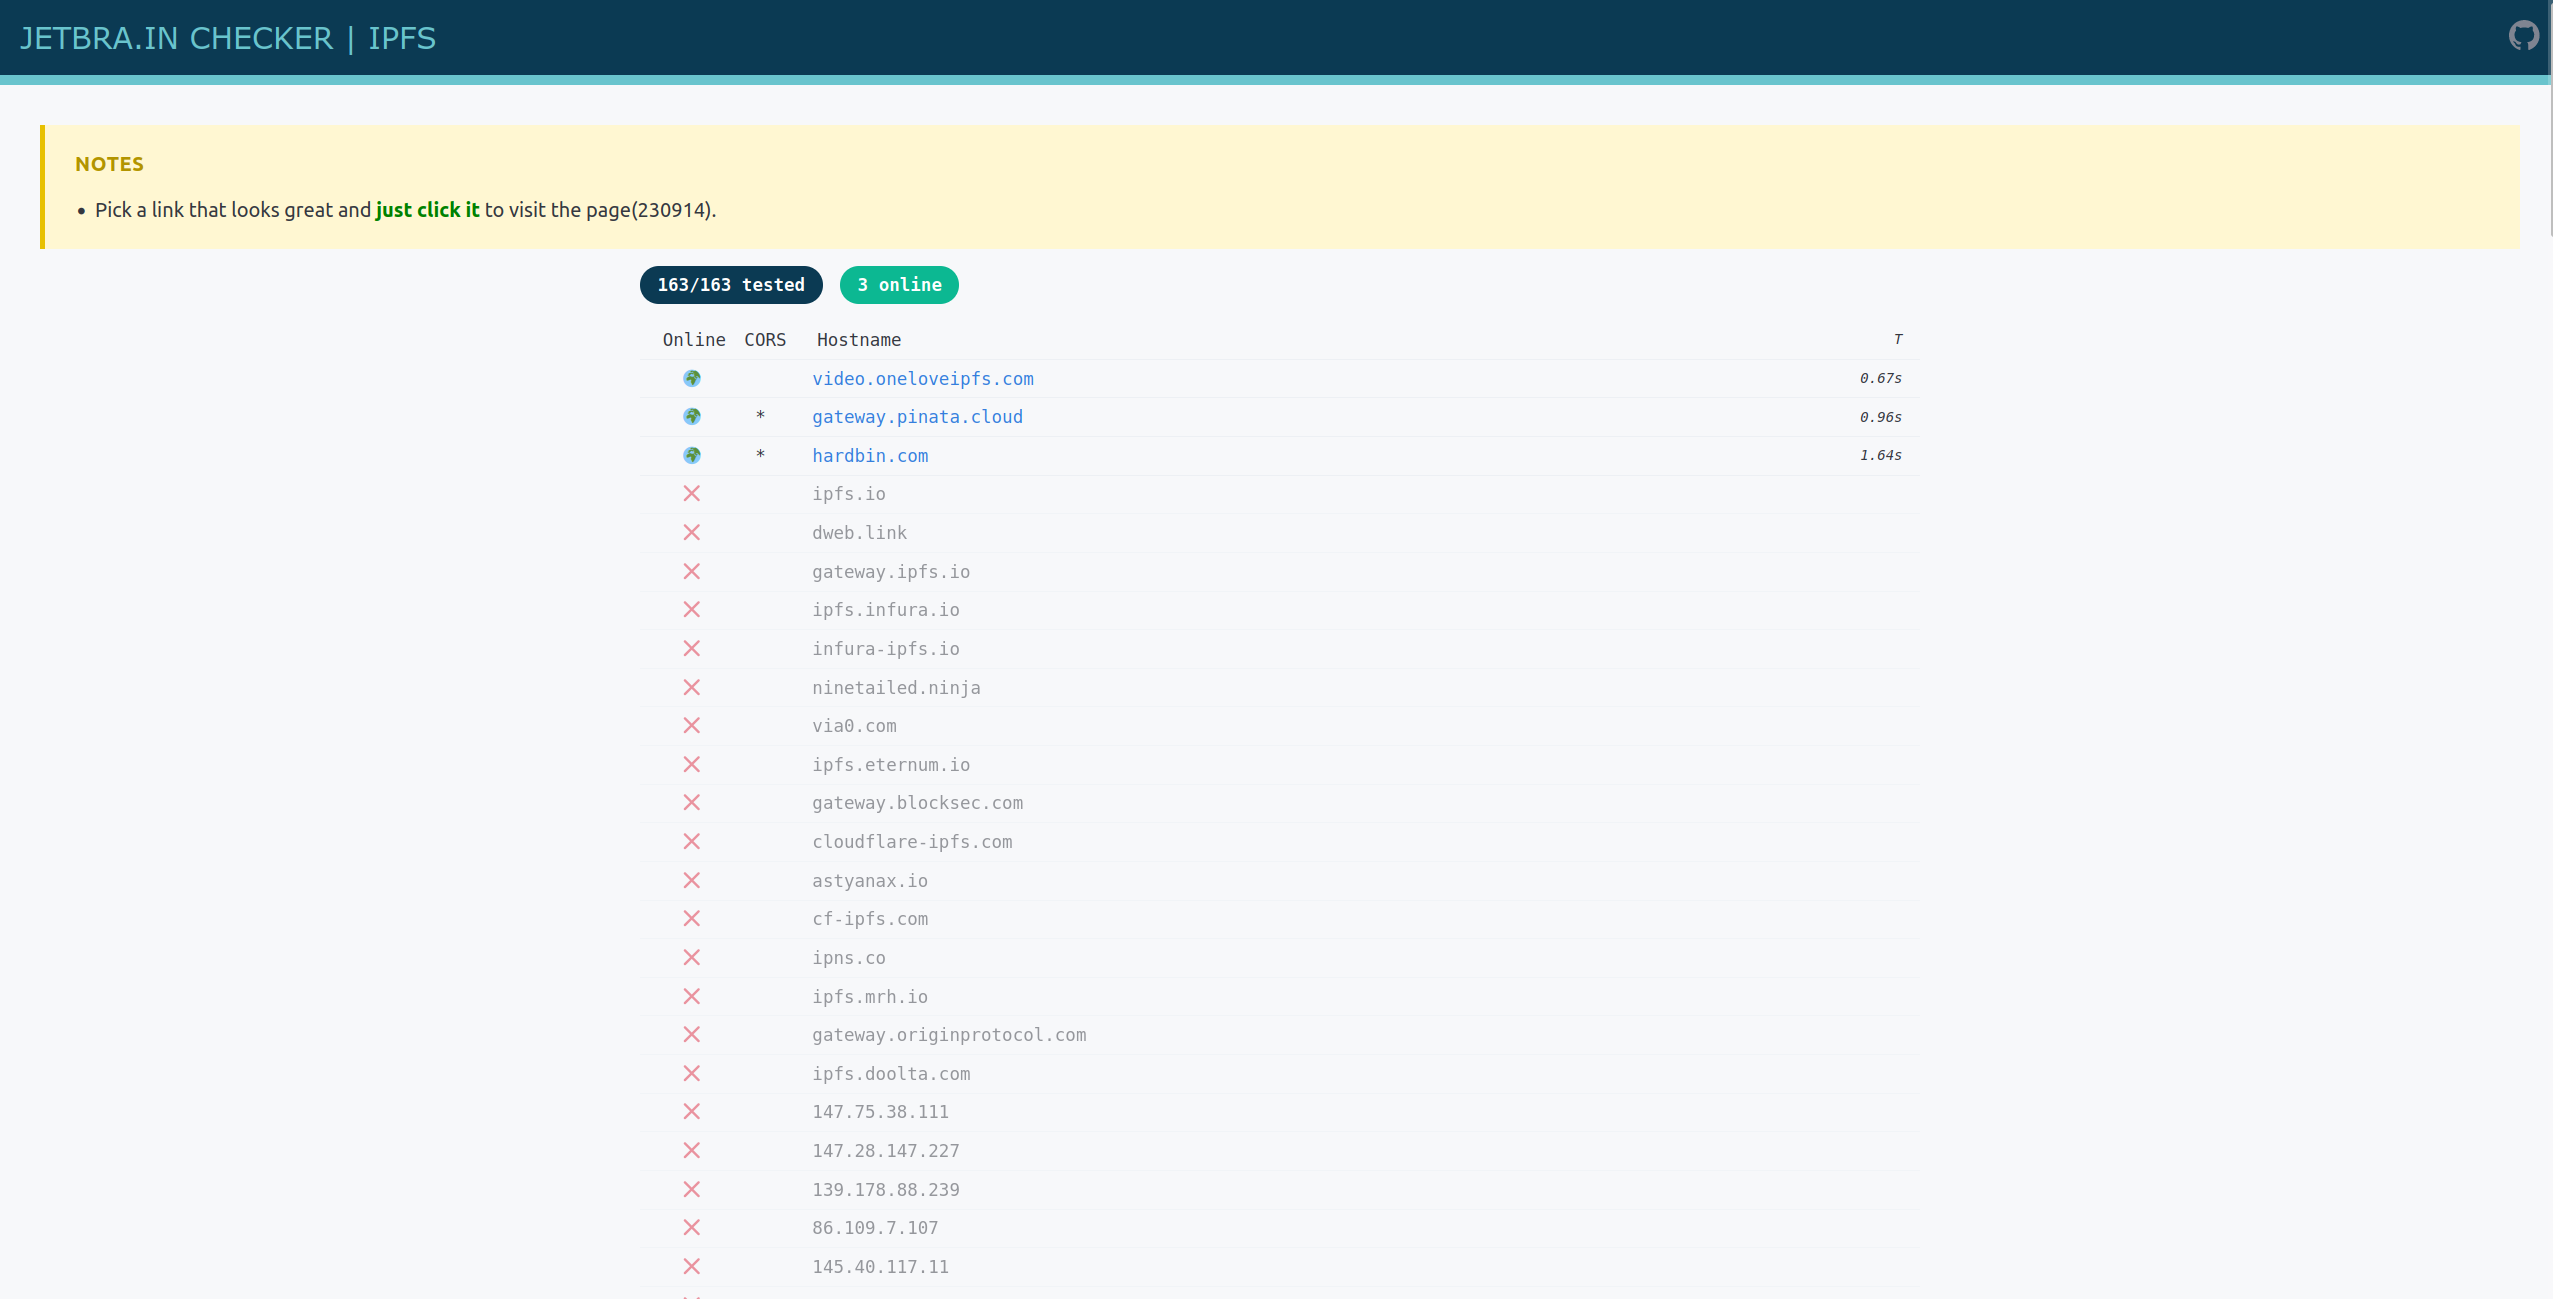The width and height of the screenshot is (2553, 1299).
Task: Click red X beside 147.75.38.111
Action: pyautogui.click(x=692, y=1111)
